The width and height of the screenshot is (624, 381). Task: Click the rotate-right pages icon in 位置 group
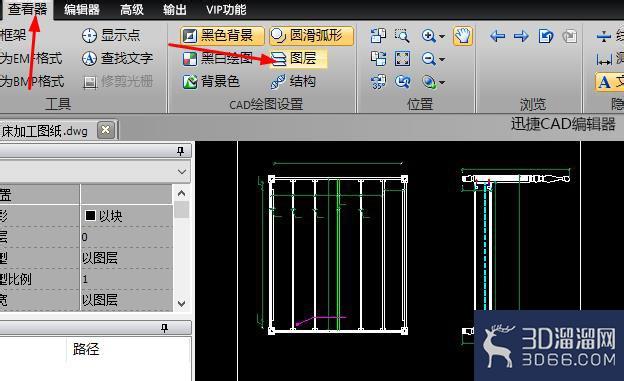point(378,59)
